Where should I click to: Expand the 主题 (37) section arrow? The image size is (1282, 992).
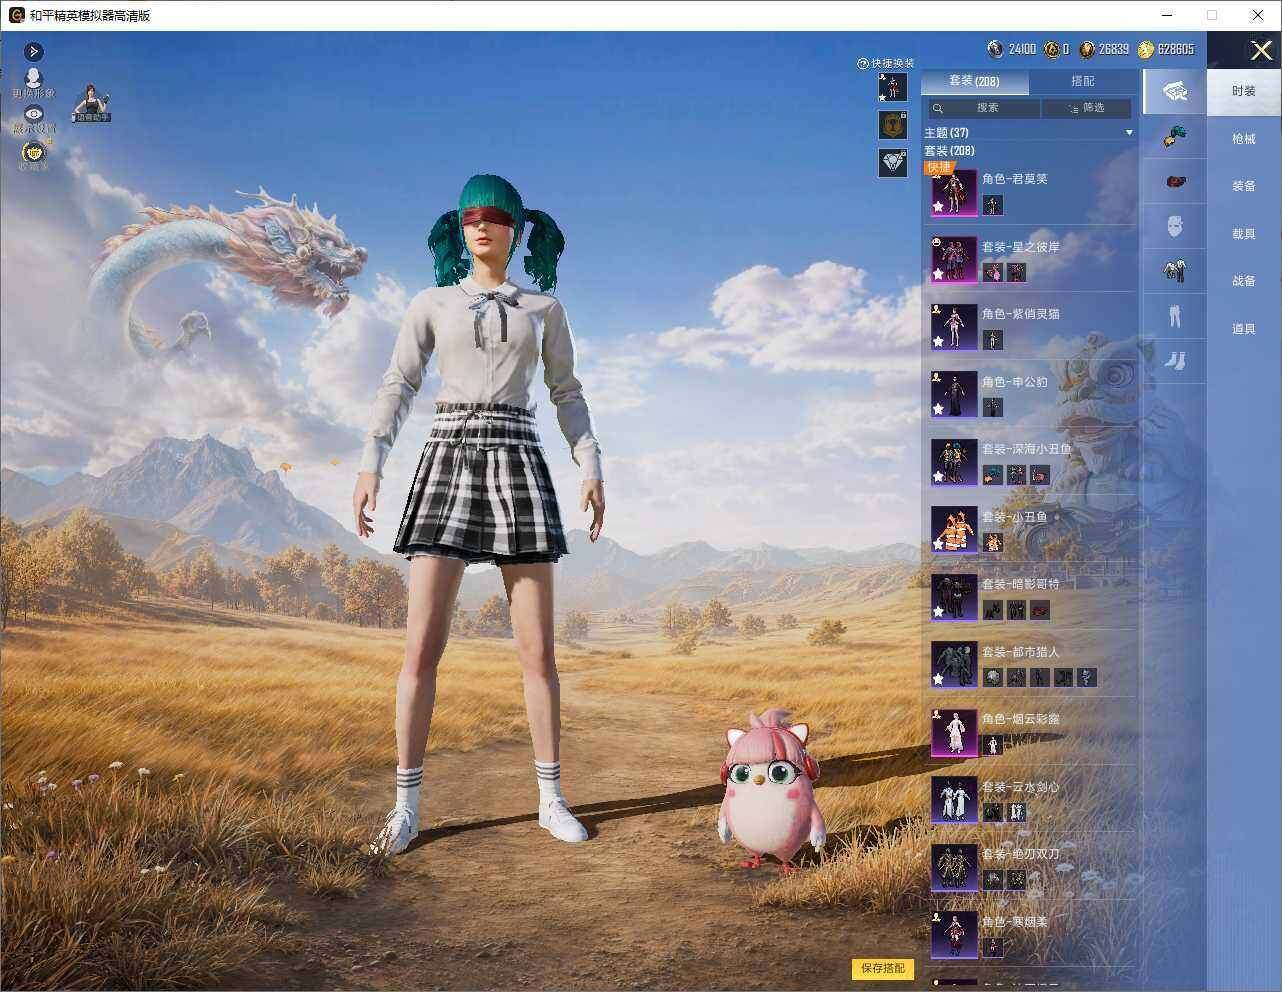pyautogui.click(x=1129, y=133)
